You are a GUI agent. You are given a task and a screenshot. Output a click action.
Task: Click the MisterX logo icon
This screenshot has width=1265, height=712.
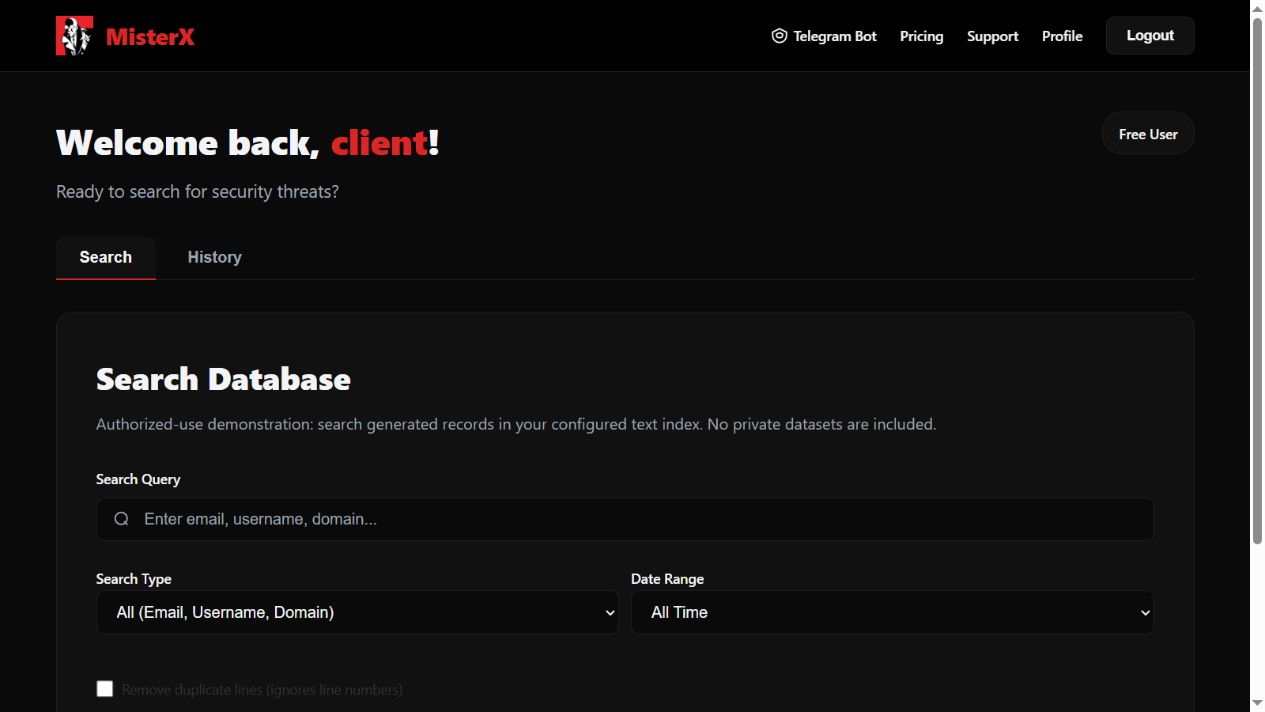74,36
